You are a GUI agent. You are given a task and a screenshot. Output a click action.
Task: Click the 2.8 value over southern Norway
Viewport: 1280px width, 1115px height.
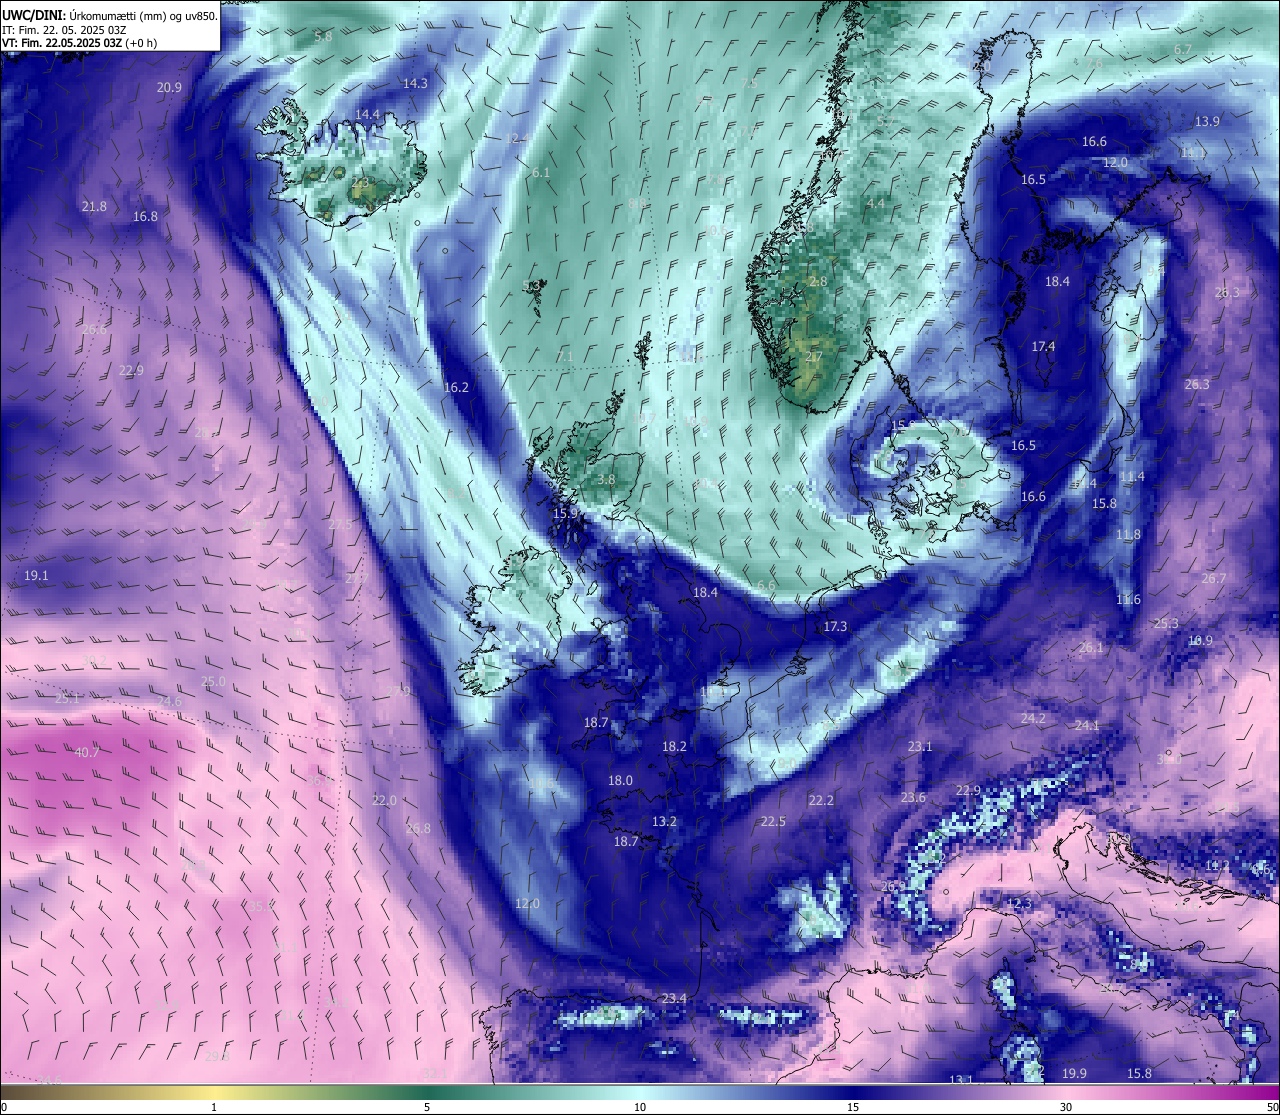pyautogui.click(x=818, y=283)
